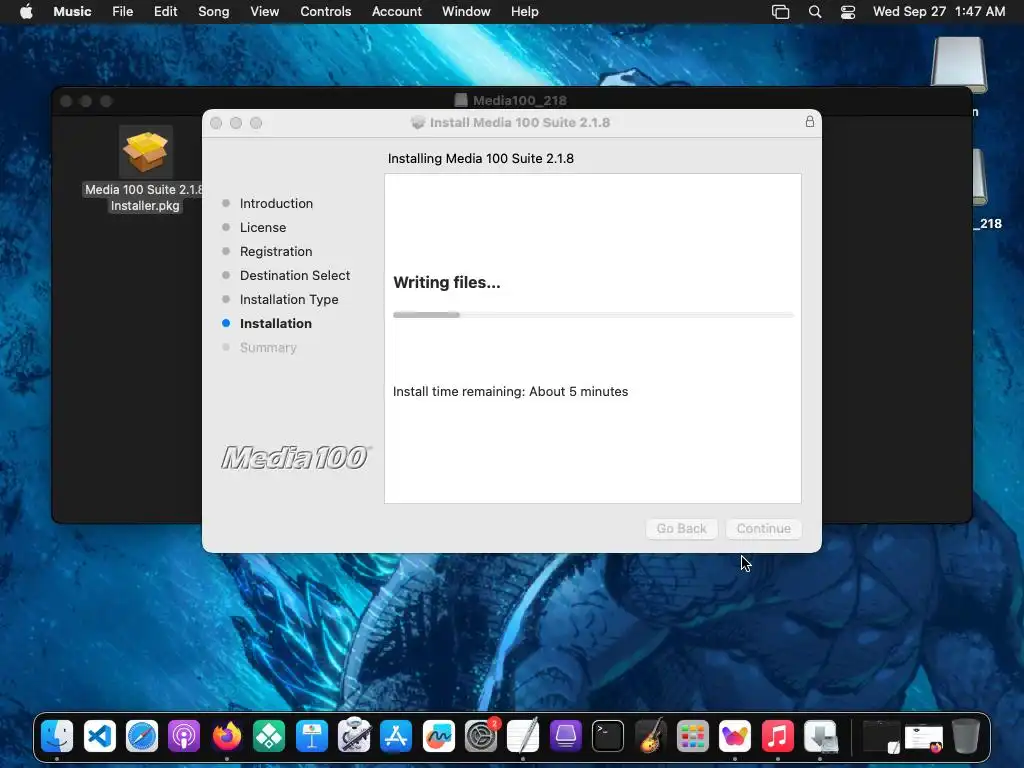The width and height of the screenshot is (1024, 768).
Task: Launch Visual Studio Code from Dock
Action: (x=100, y=737)
